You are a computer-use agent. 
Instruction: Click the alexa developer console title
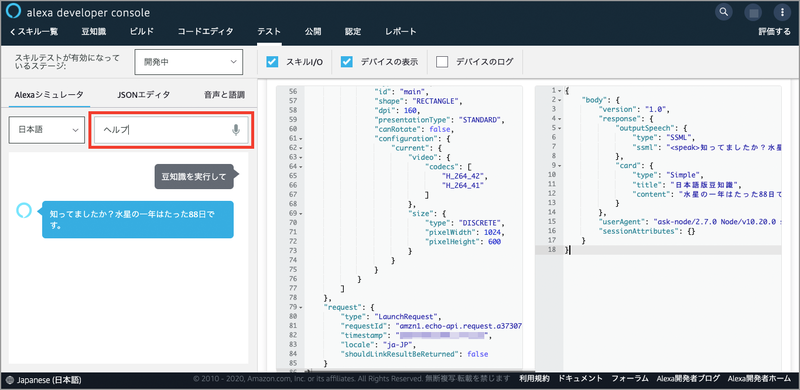(88, 13)
